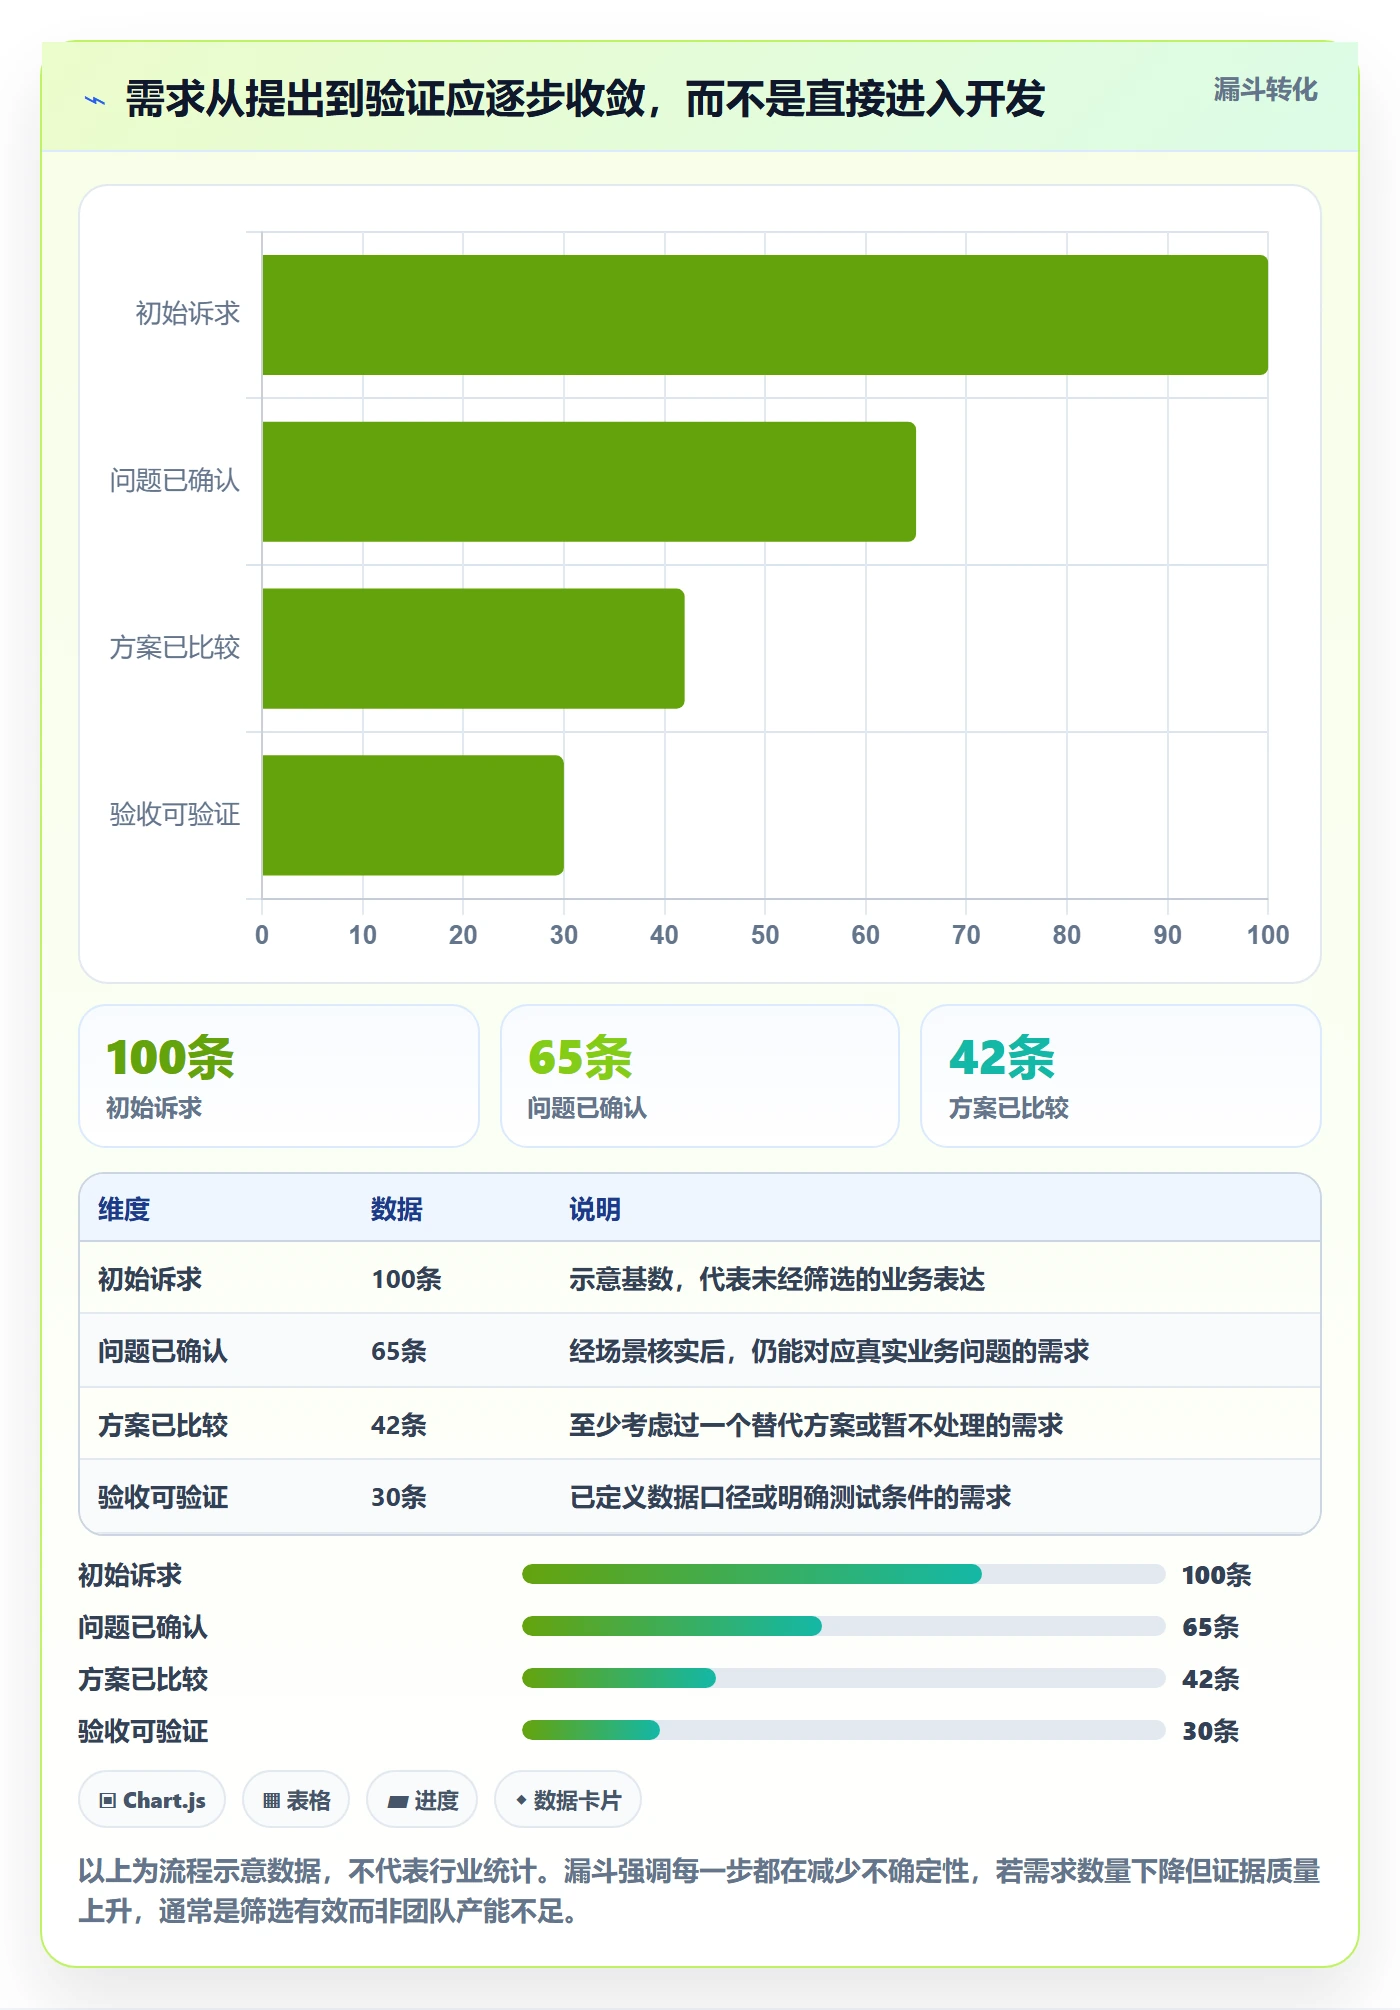
Task: Click the 问题已确认 bar in chart
Action: (x=589, y=482)
